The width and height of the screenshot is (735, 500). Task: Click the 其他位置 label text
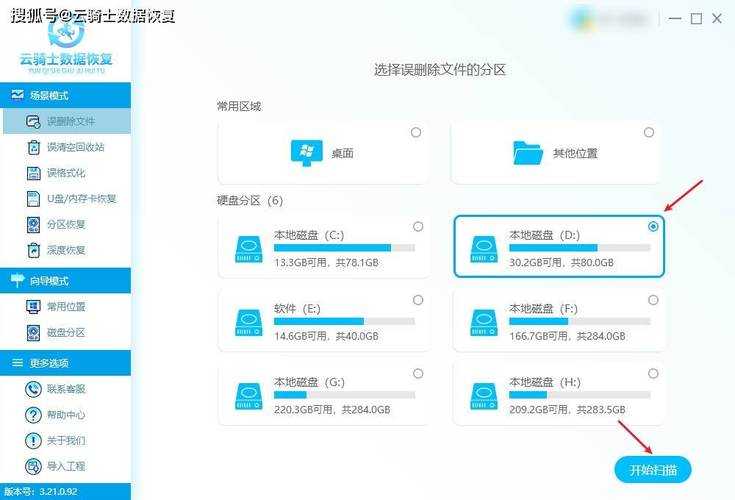575,153
